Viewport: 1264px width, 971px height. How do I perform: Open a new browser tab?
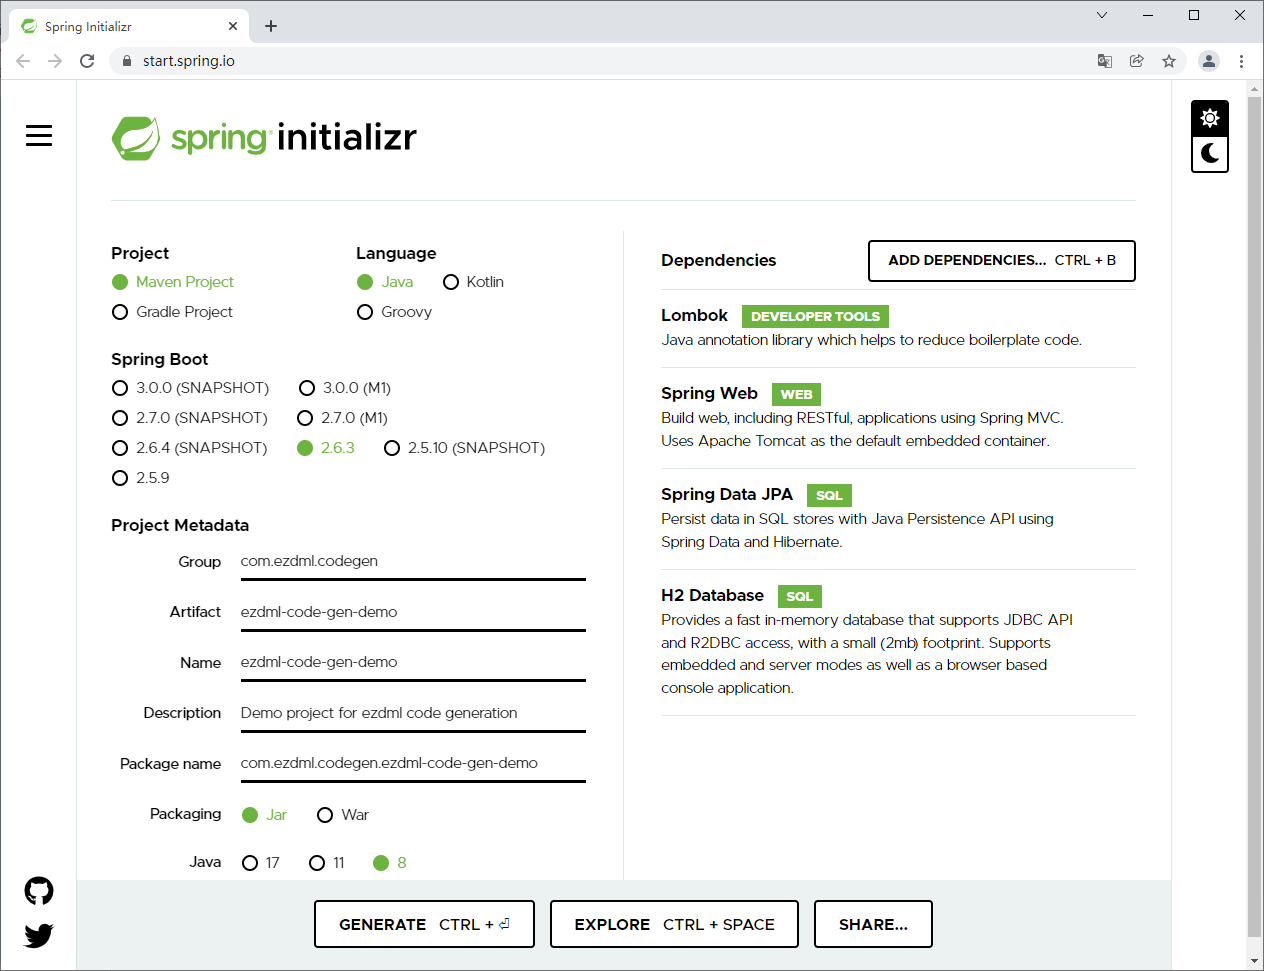[271, 26]
